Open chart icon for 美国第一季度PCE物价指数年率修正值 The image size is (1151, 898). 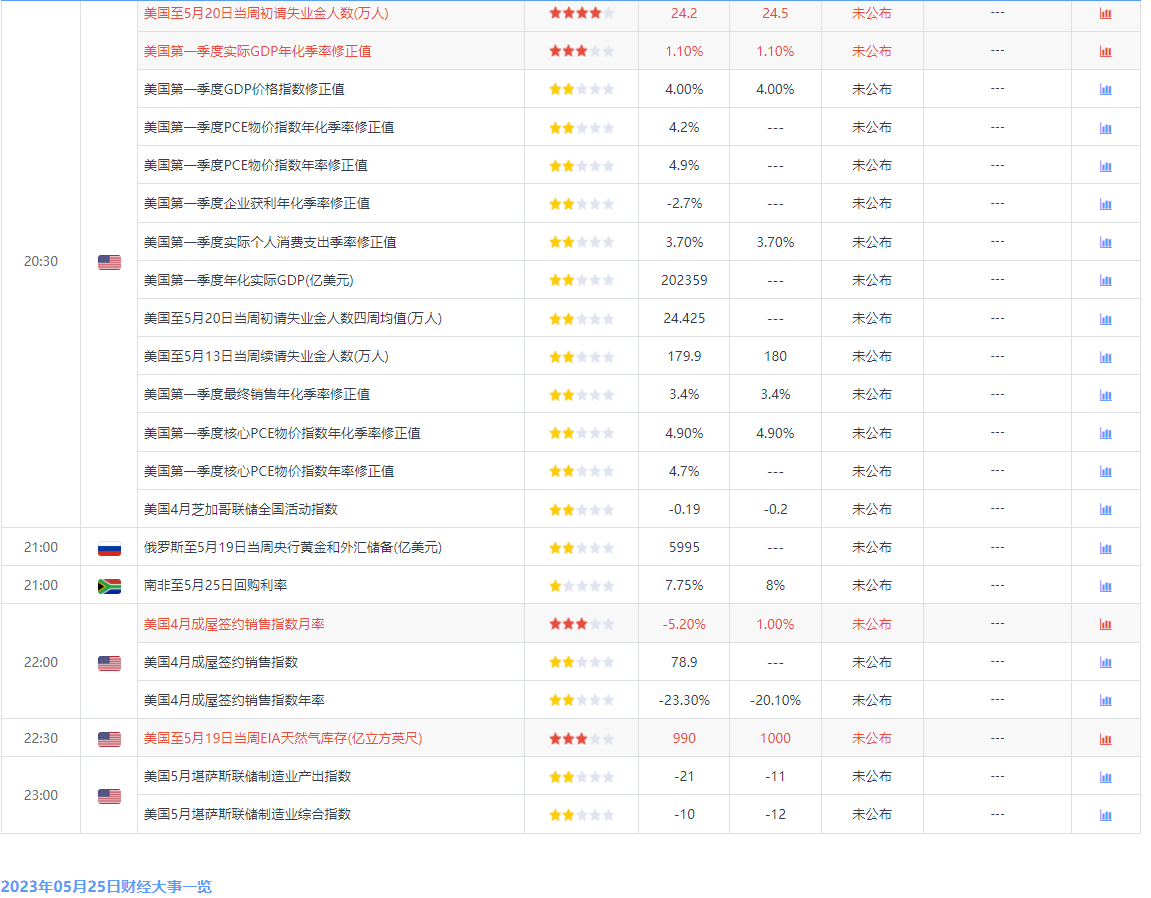coord(1105,166)
